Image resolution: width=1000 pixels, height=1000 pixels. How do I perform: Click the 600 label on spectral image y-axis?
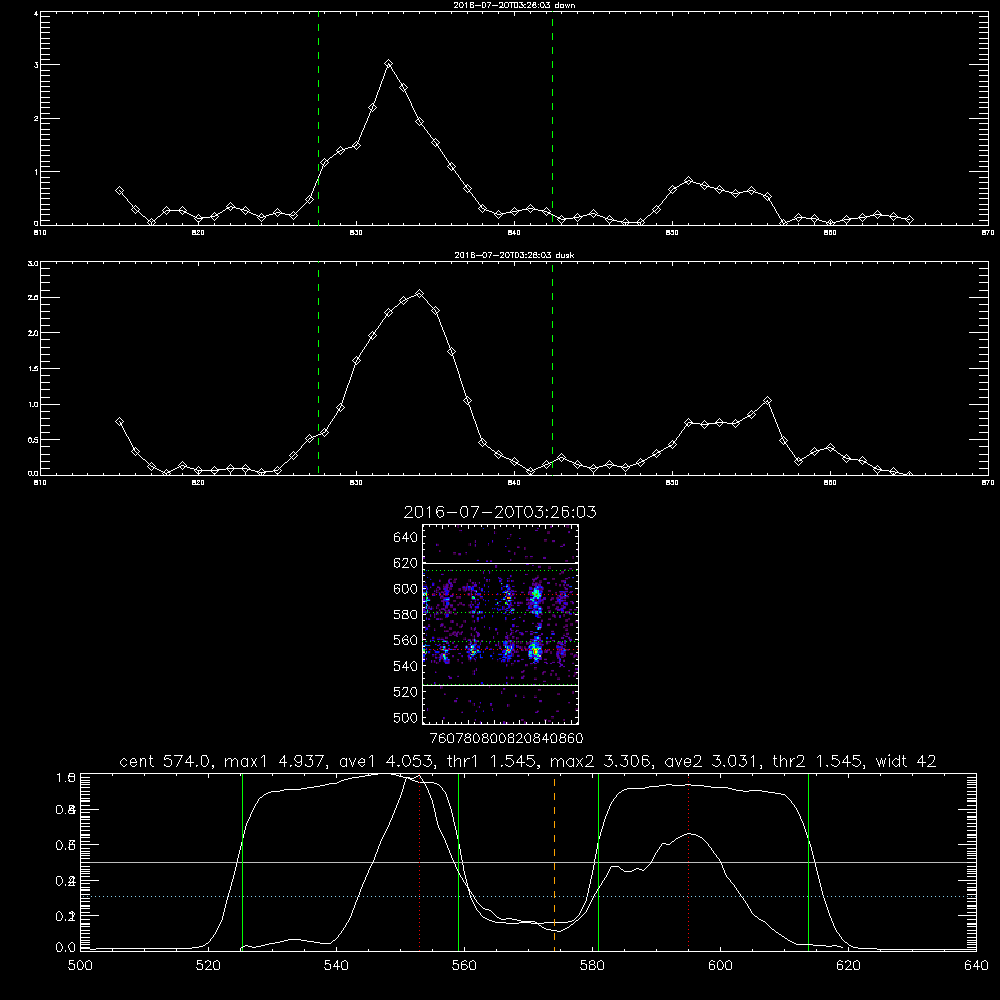click(x=406, y=589)
